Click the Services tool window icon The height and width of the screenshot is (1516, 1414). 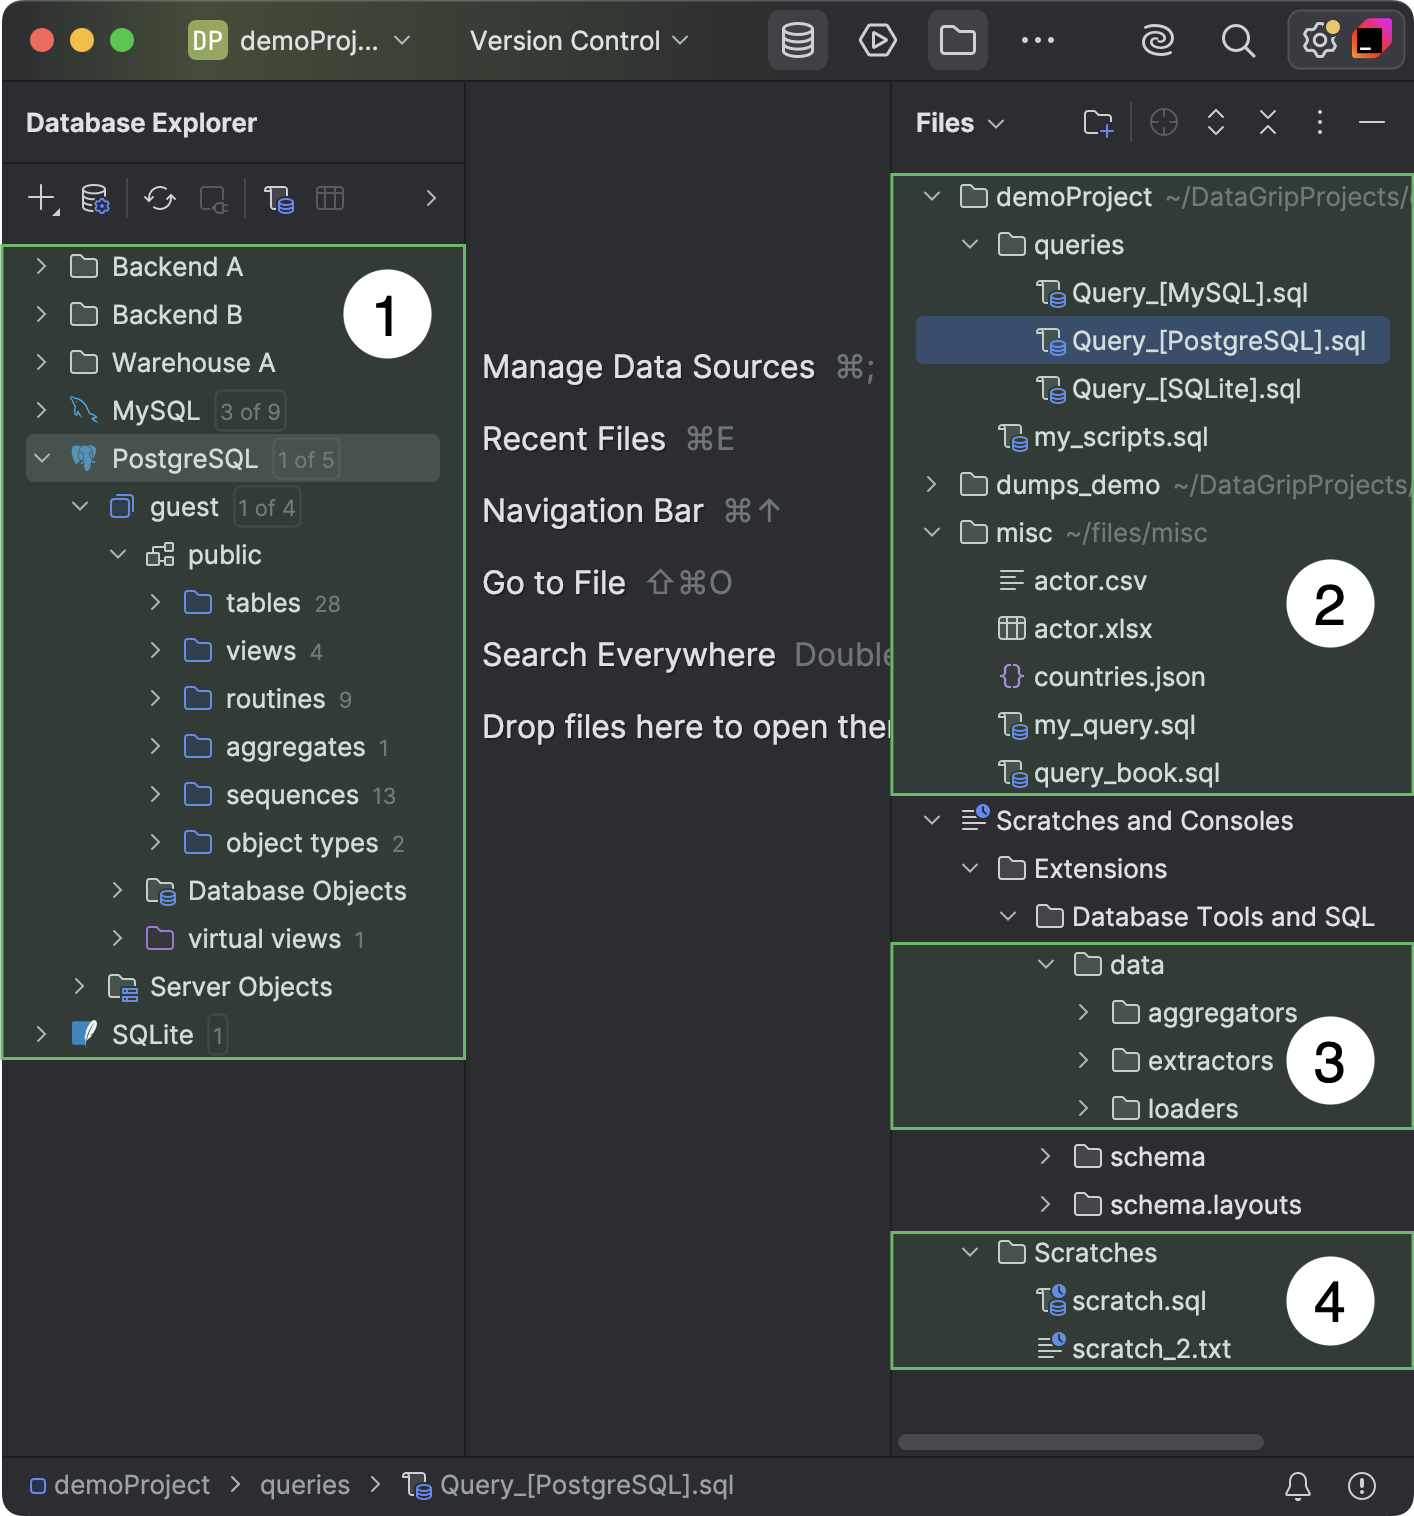[877, 41]
